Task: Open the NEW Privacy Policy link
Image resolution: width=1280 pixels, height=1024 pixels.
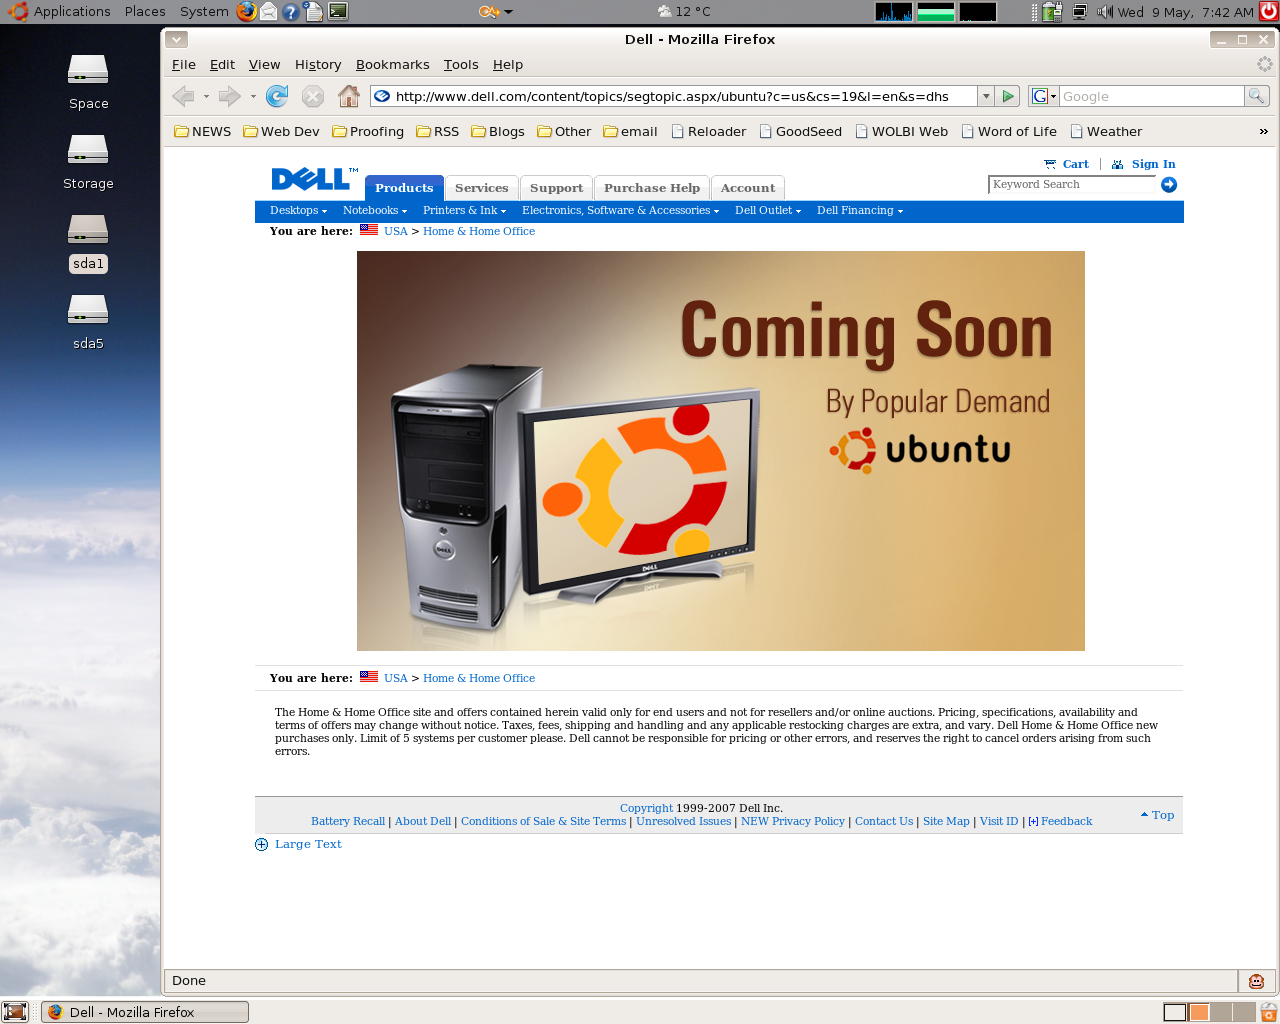Action: pyautogui.click(x=793, y=821)
